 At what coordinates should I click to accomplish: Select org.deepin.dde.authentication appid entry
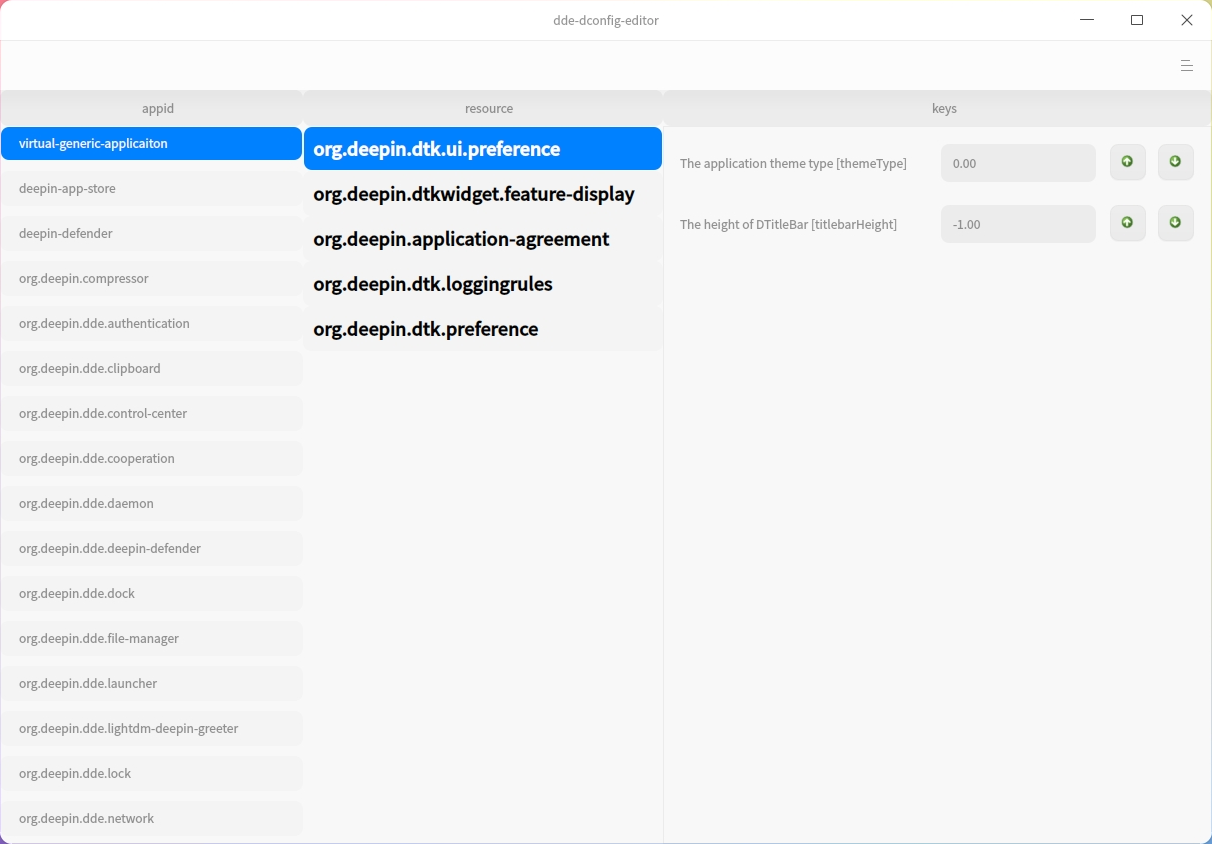(151, 323)
